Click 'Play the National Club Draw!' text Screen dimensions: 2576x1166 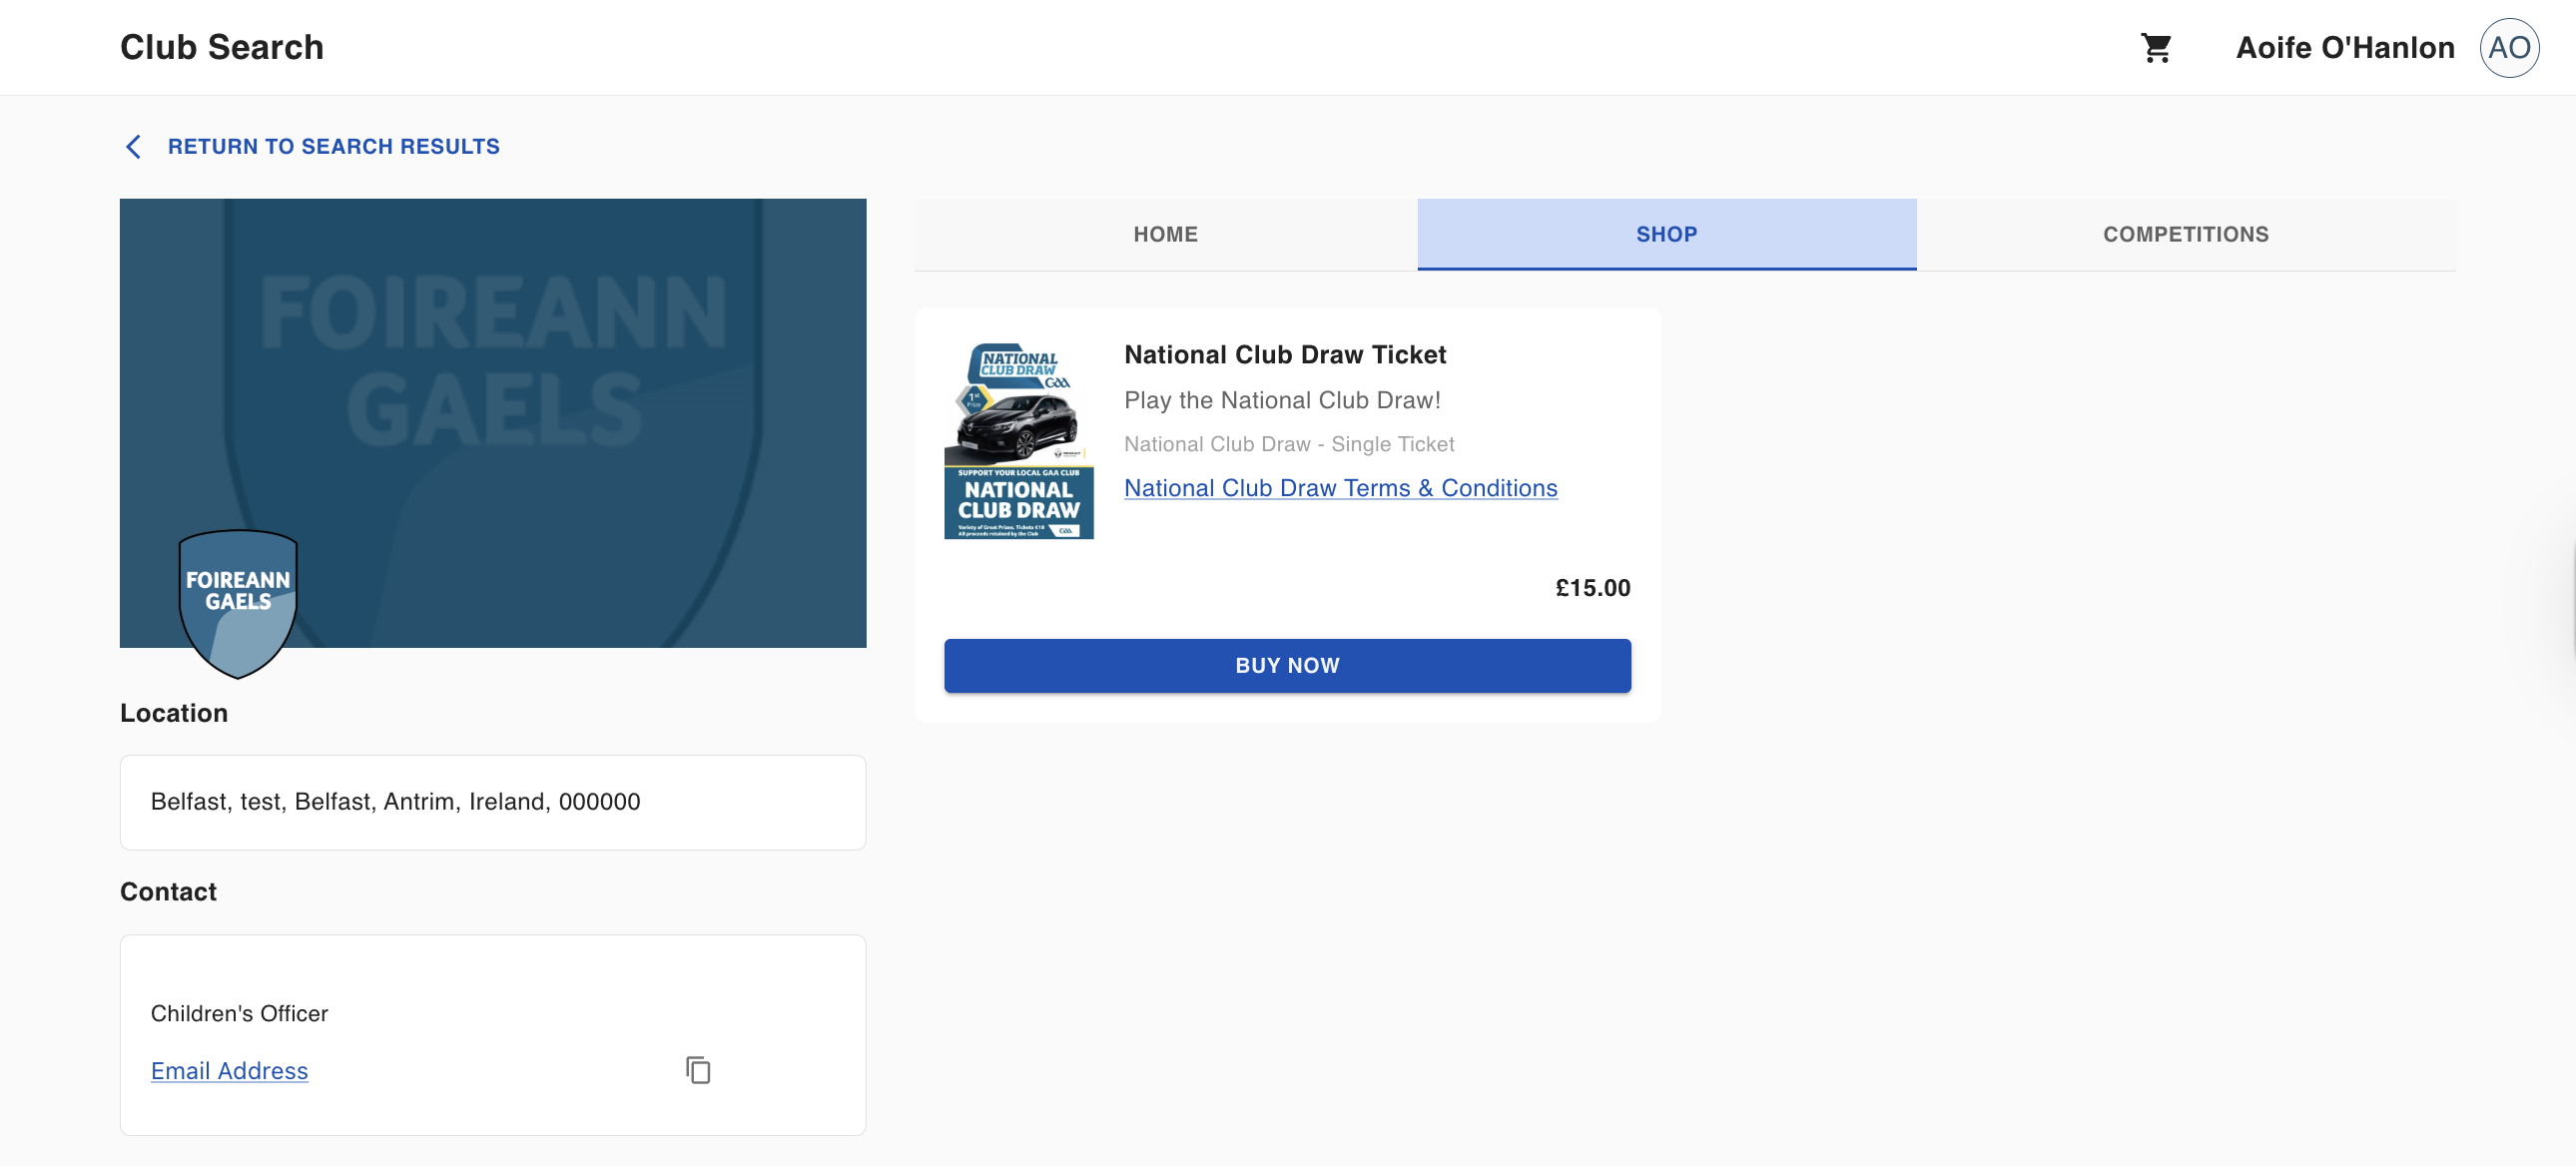click(1282, 400)
